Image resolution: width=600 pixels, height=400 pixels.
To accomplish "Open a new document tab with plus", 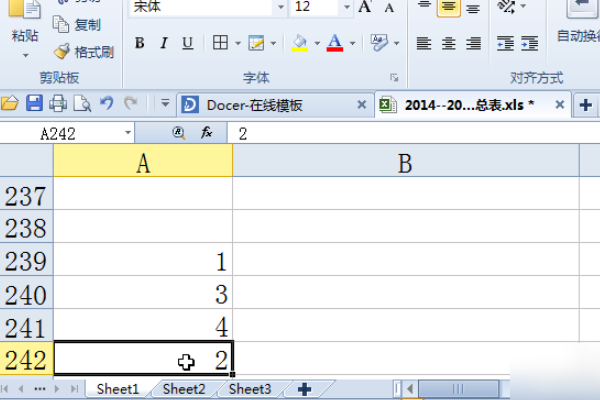I will coord(585,105).
